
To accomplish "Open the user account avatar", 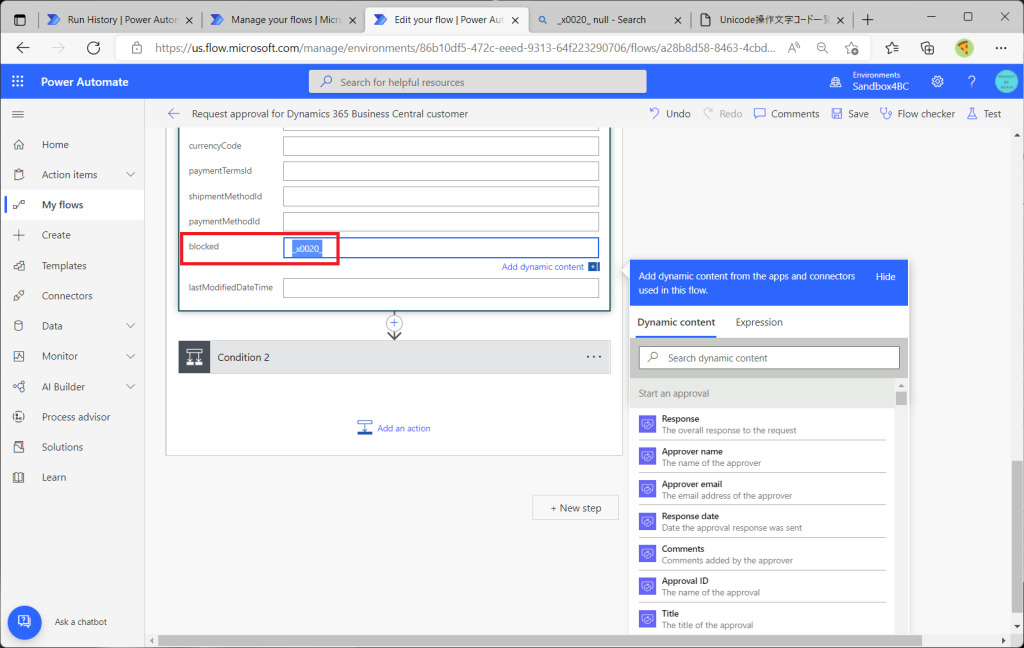I will 1006,82.
